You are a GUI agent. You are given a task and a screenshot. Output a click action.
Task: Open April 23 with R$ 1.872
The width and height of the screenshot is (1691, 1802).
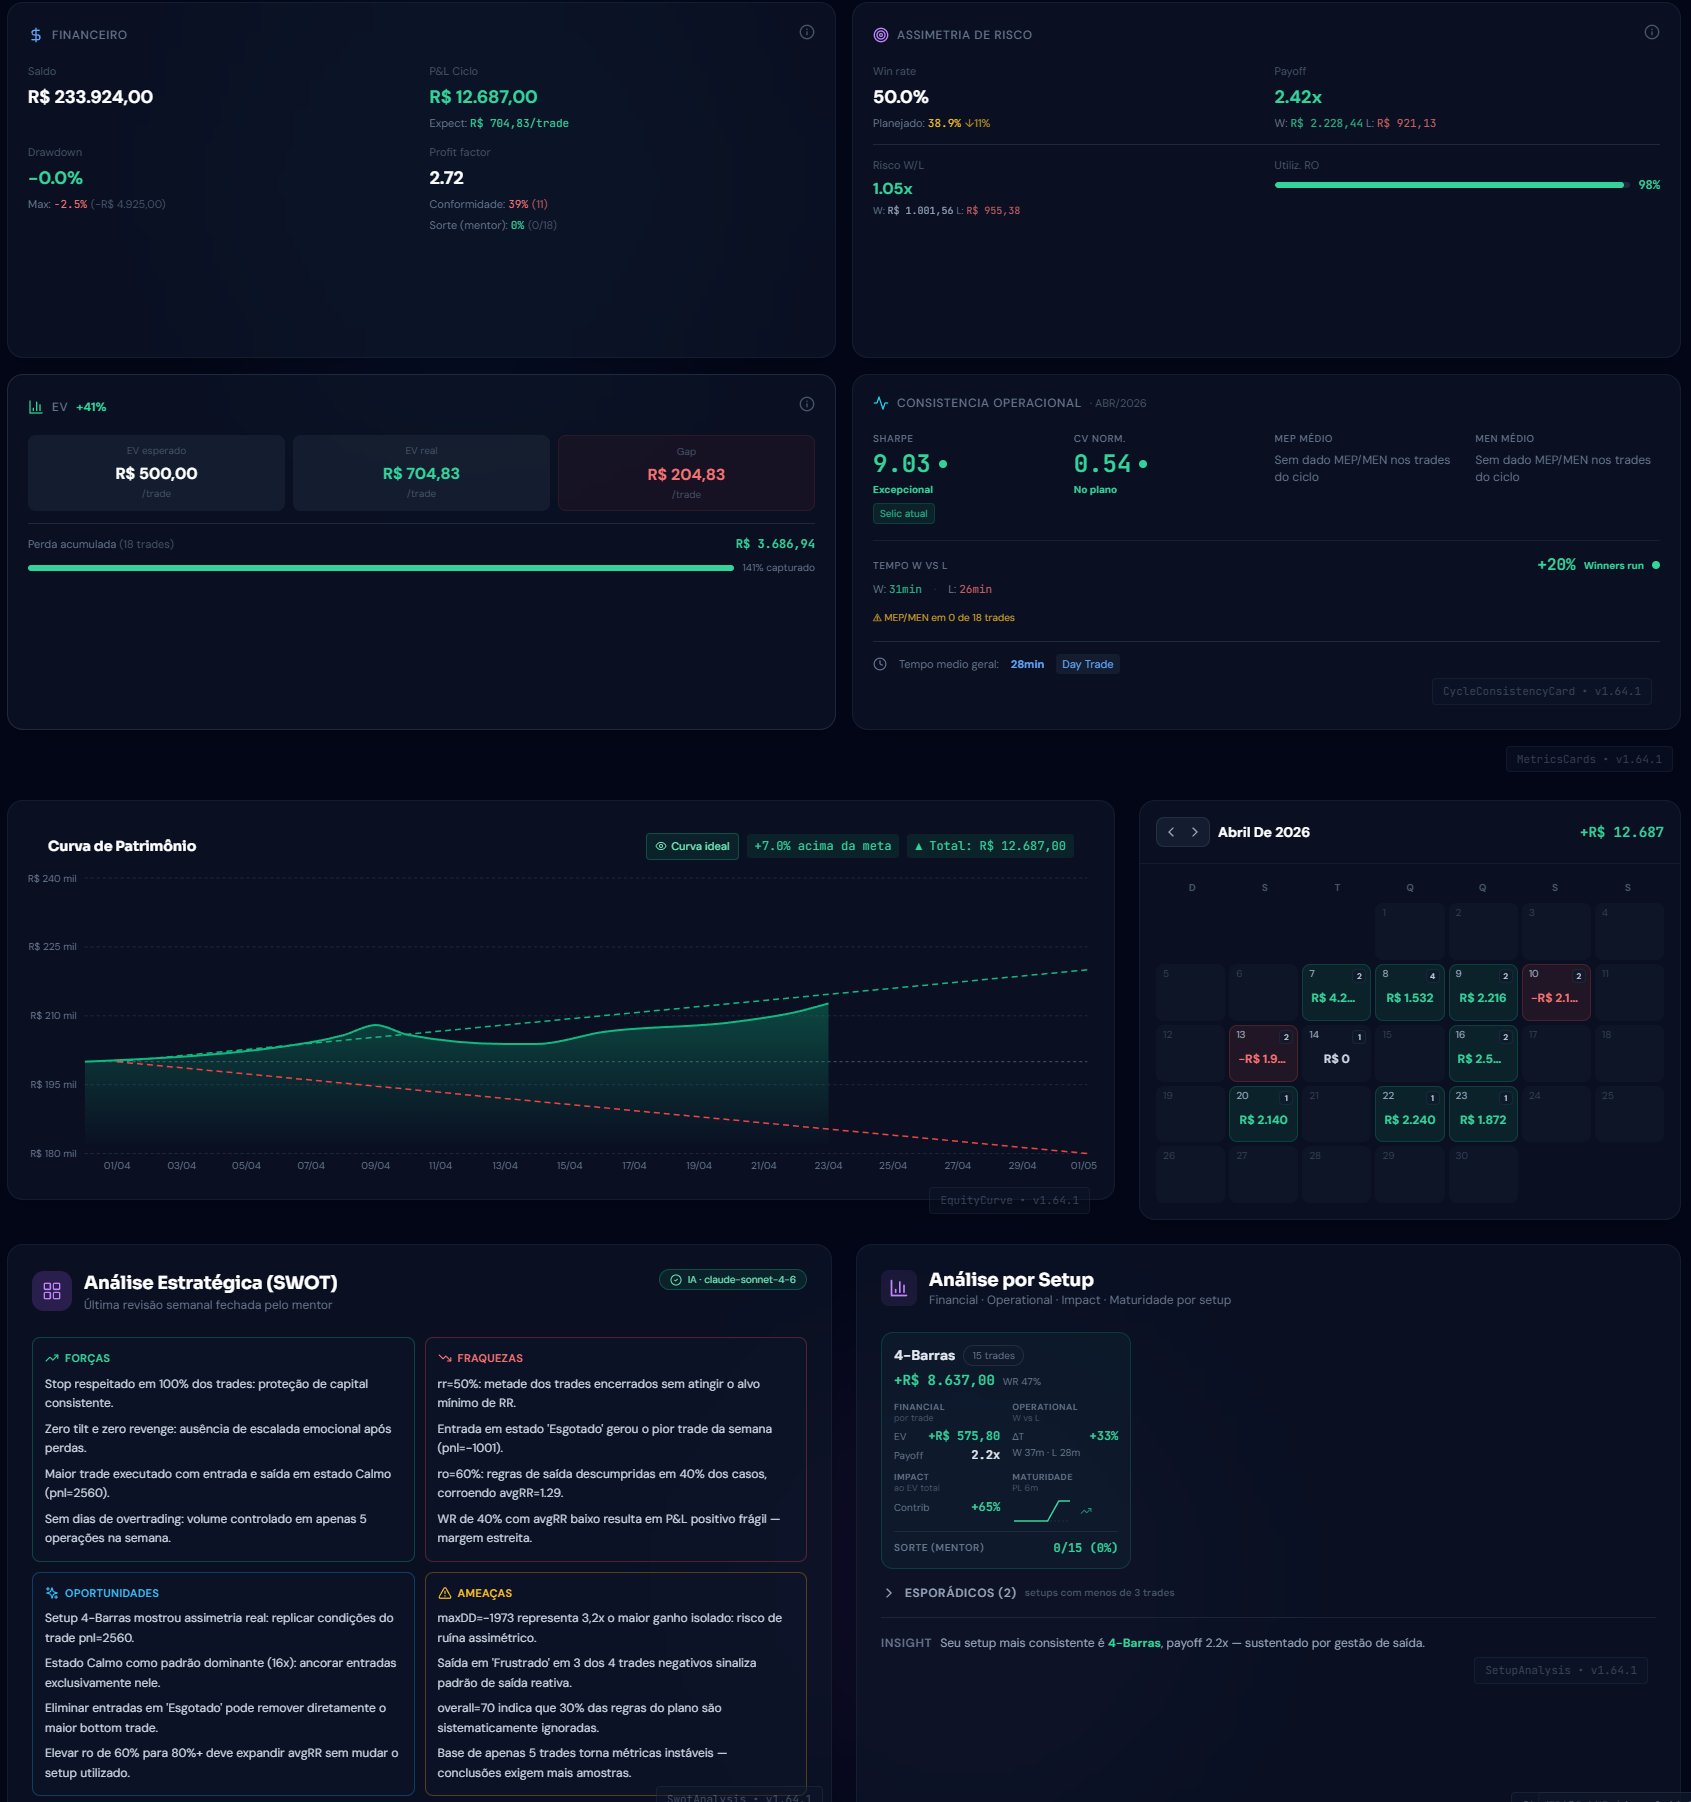tap(1482, 1114)
